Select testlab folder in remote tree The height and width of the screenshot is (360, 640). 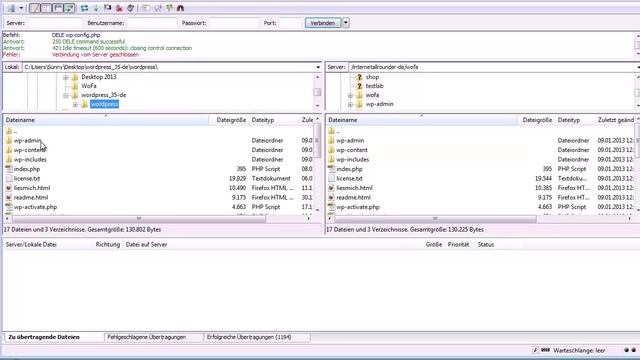tap(374, 86)
